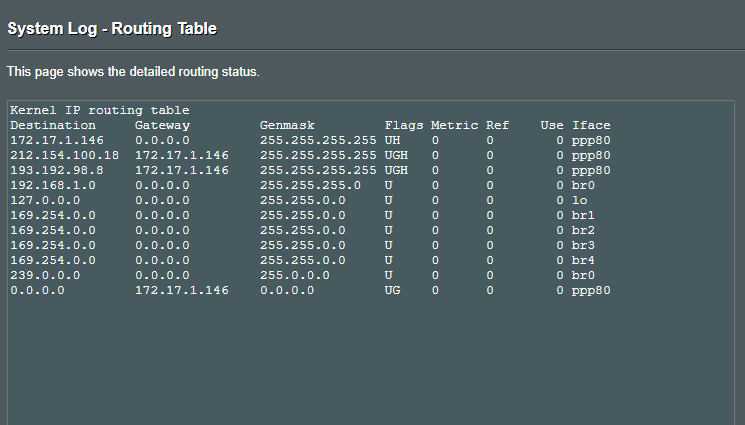Screen dimensions: 745x425
Task: Click the Iface column header
Action: click(591, 125)
